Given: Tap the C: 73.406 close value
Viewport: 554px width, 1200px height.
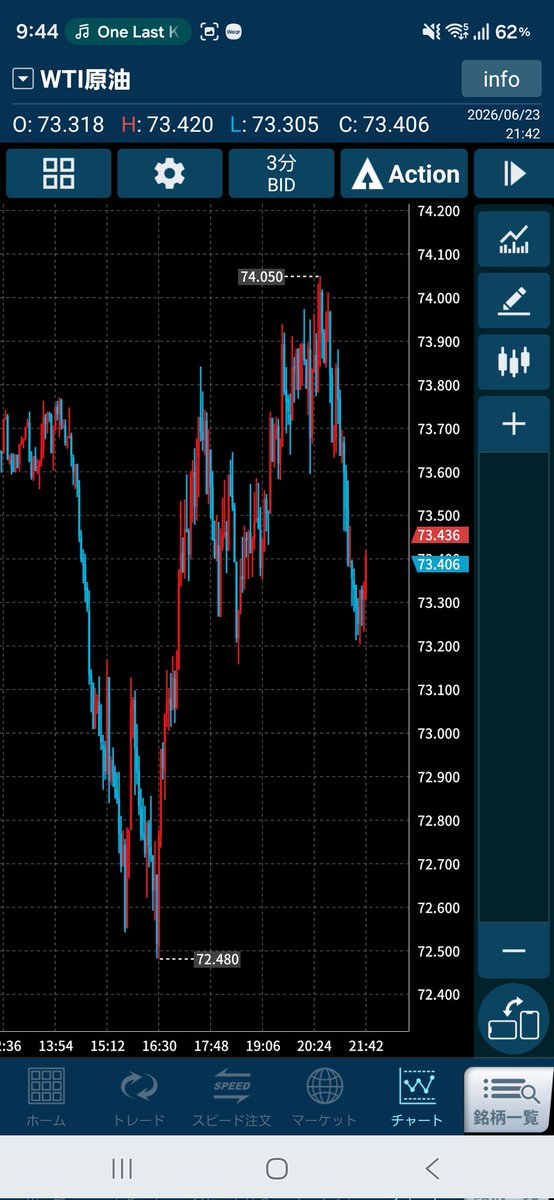Looking at the screenshot, I should 384,125.
